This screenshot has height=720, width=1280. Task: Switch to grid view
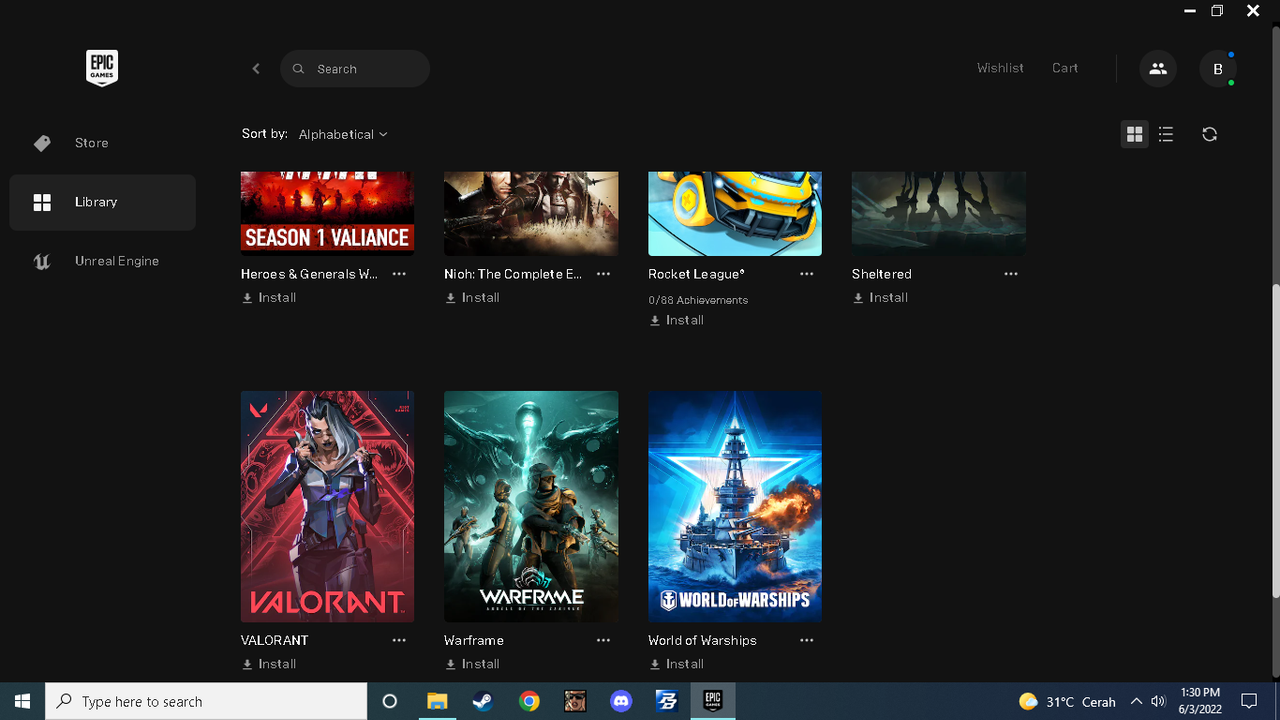(1134, 134)
